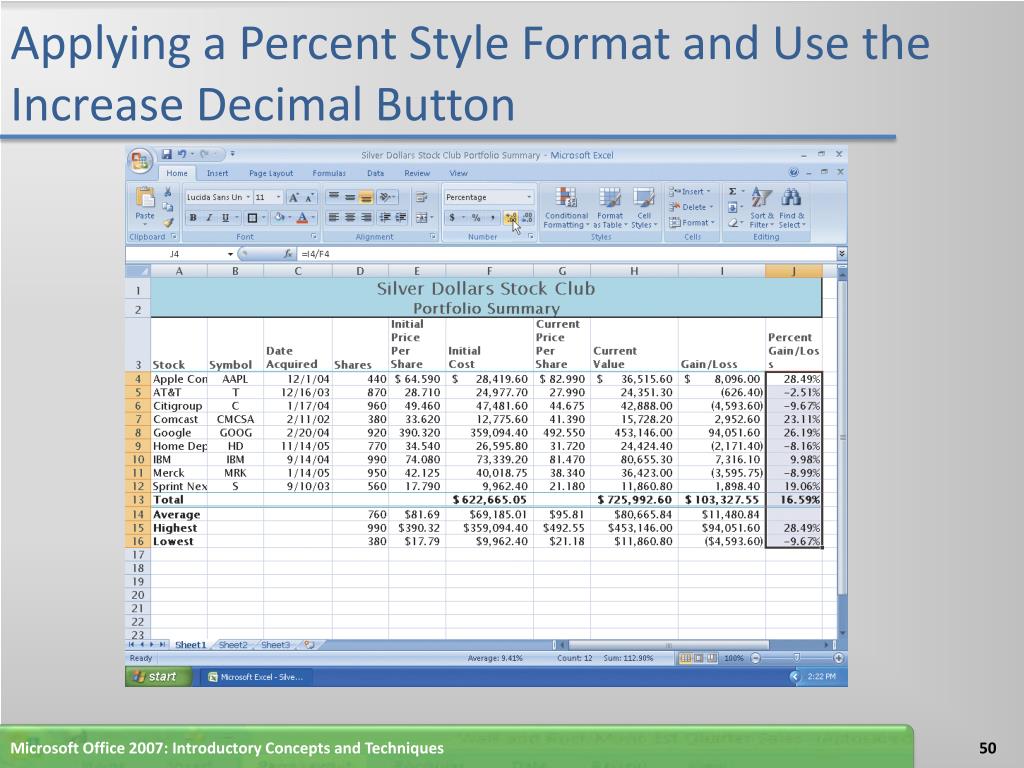The width and height of the screenshot is (1024, 768).
Task: Expand the Name Box dropdown arrow
Action: (x=231, y=254)
